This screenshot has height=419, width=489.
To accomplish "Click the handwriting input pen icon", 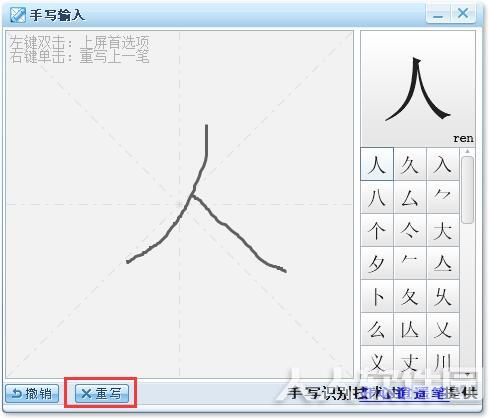I will coord(17,15).
